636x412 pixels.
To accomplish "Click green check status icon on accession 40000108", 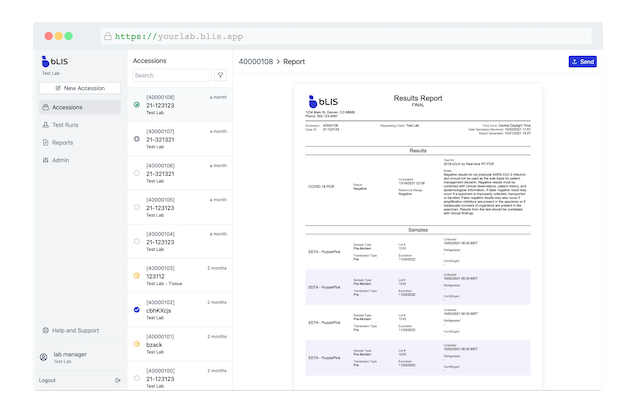I will tap(137, 104).
